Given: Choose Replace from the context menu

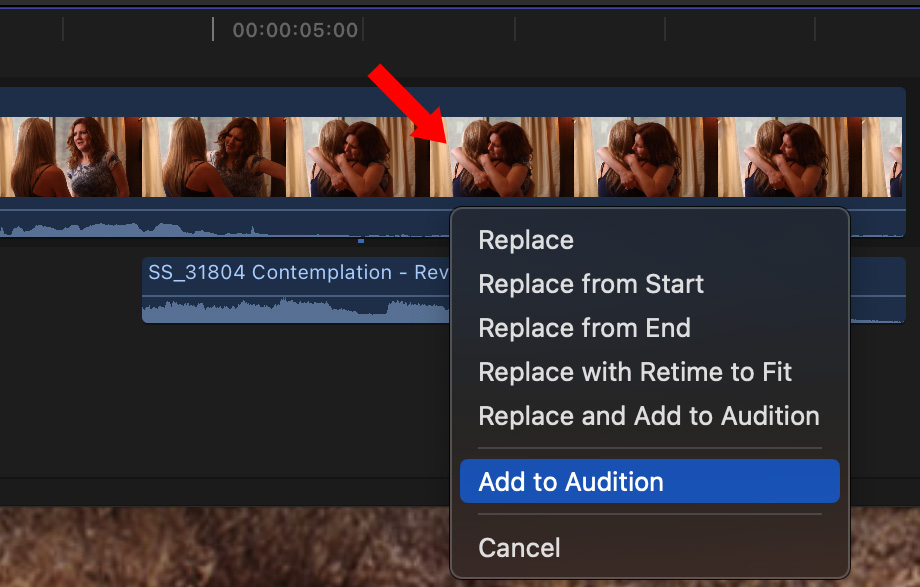Looking at the screenshot, I should (x=526, y=240).
